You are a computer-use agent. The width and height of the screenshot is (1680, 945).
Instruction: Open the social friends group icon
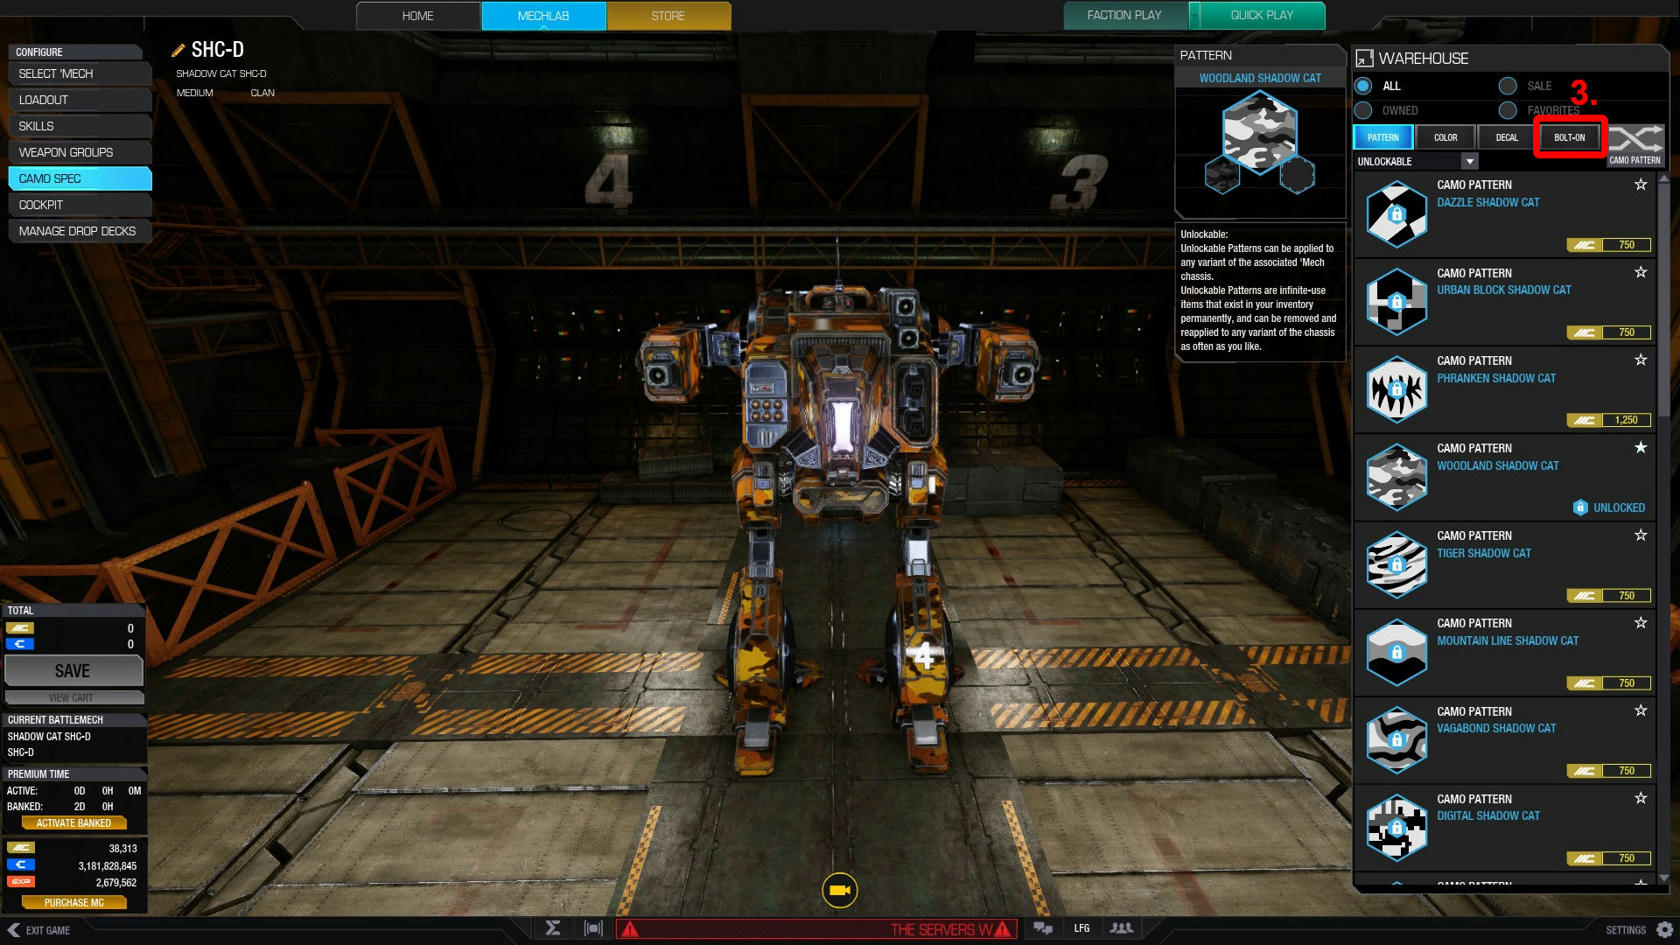[1122, 928]
